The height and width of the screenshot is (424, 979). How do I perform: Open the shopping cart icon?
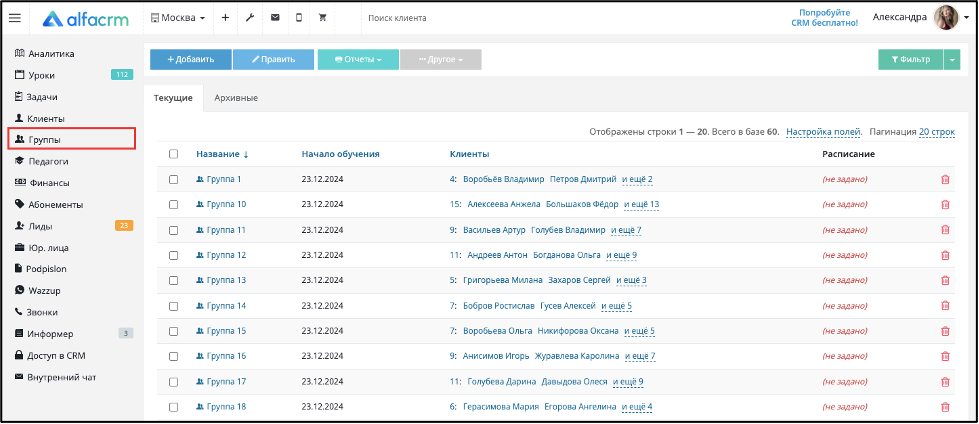(323, 18)
